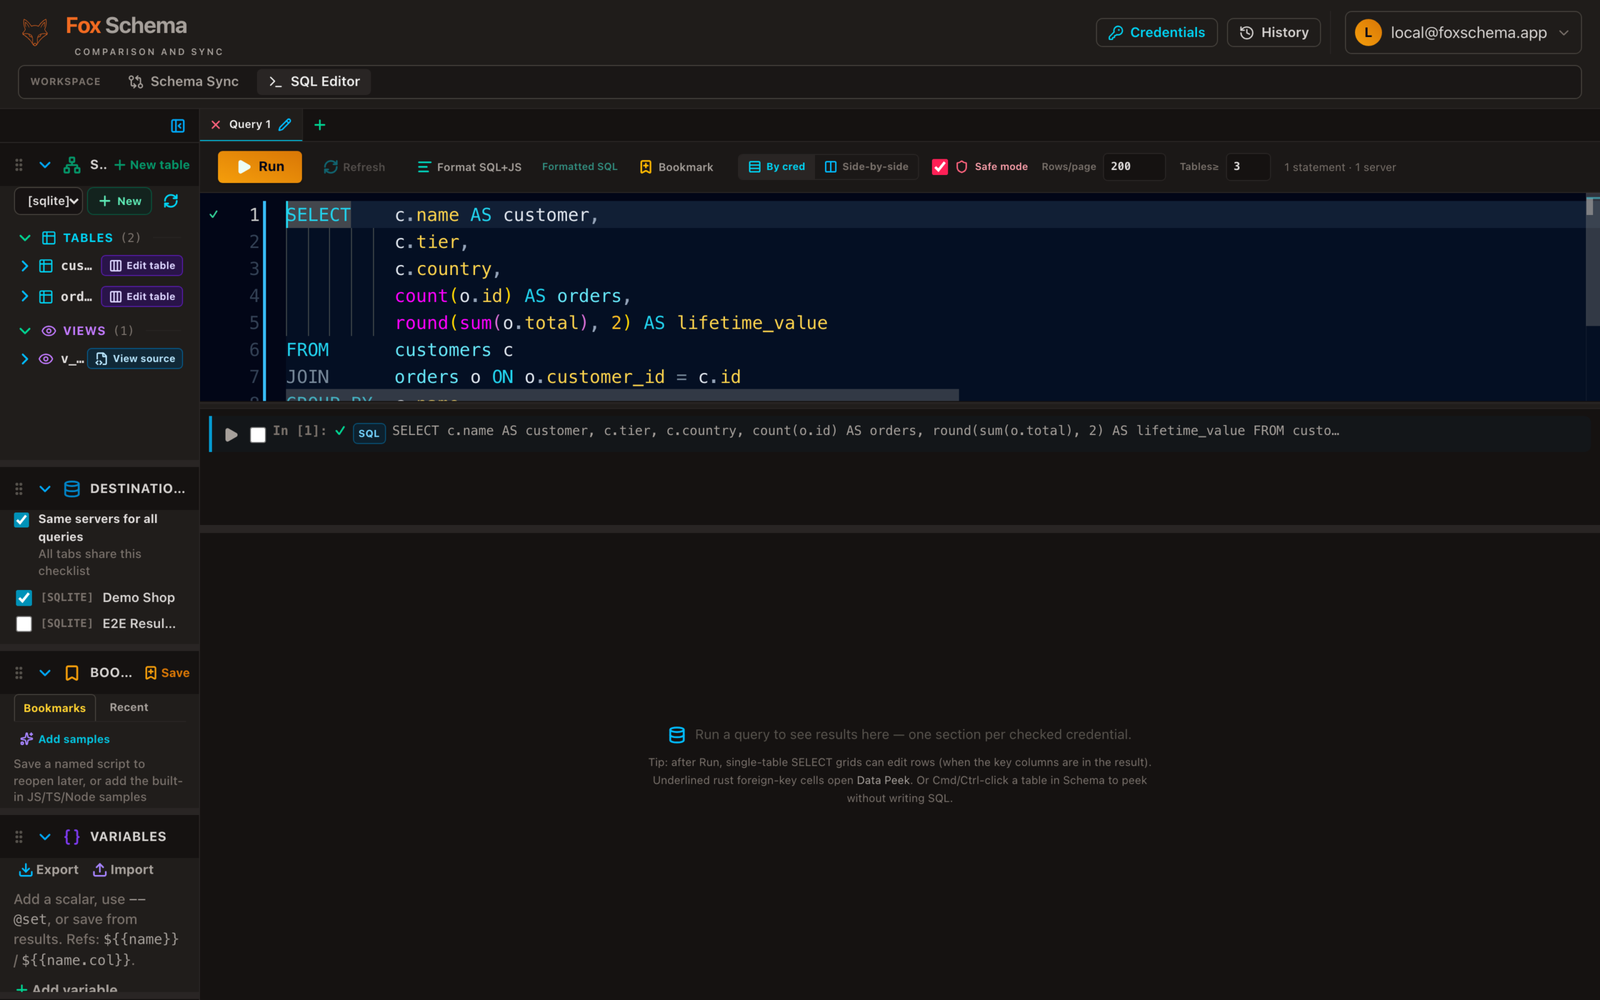1600x1000 pixels.
Task: Click Edit table for orders
Action: (142, 297)
